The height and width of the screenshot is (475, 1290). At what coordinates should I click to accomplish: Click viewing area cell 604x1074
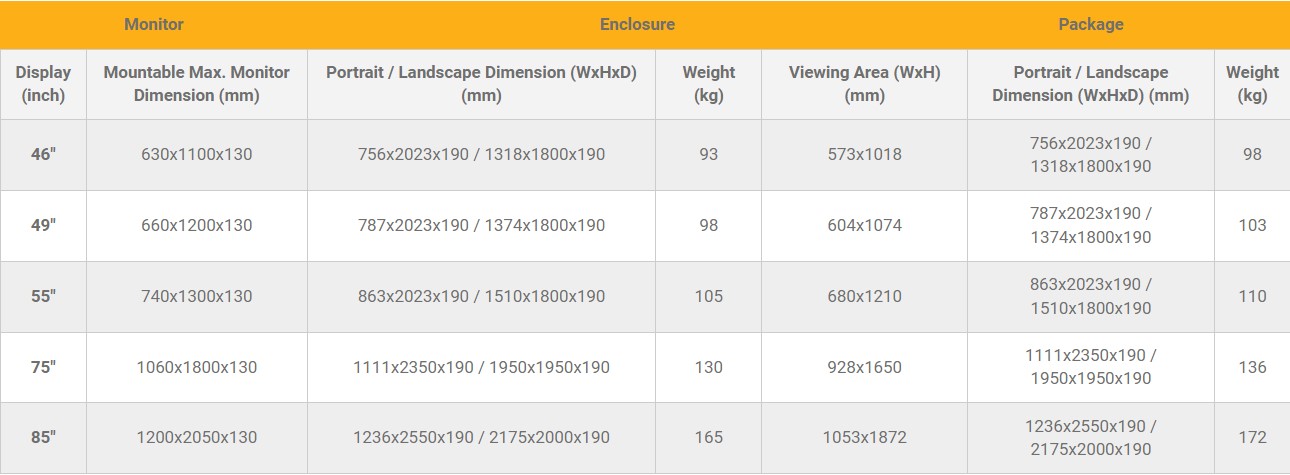click(864, 226)
